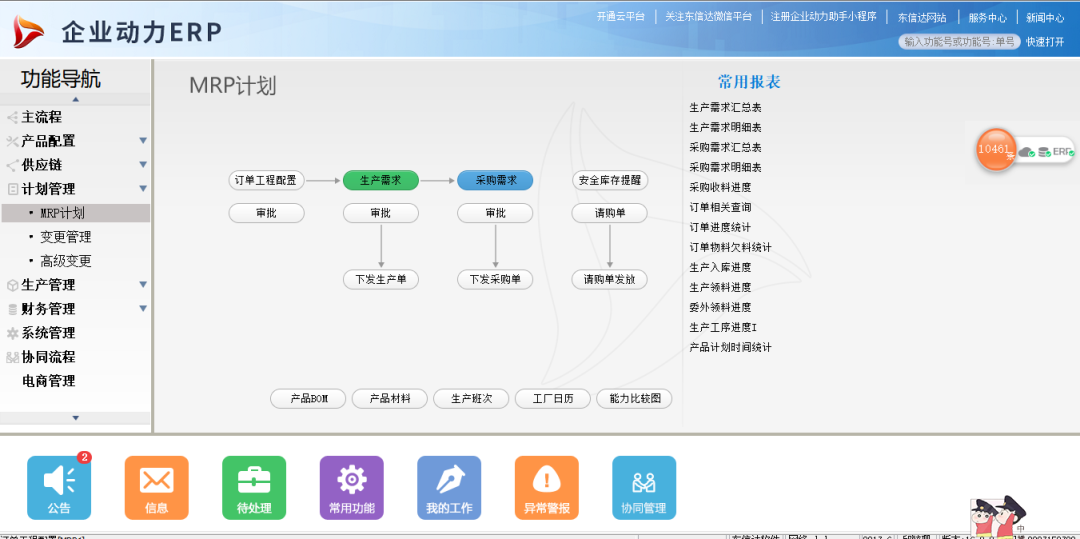Viewport: 1080px width, 539px height.
Task: Open the 异常警报 alert icon
Action: point(547,487)
